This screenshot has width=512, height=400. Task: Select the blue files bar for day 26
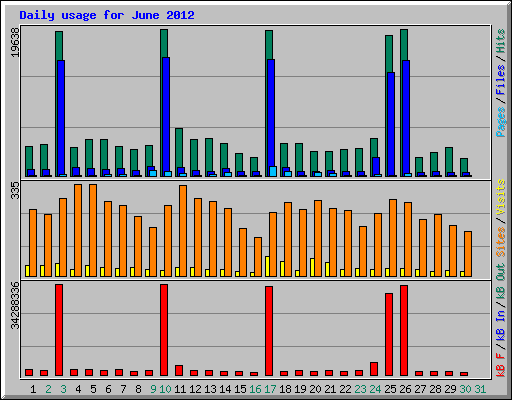coord(406,118)
